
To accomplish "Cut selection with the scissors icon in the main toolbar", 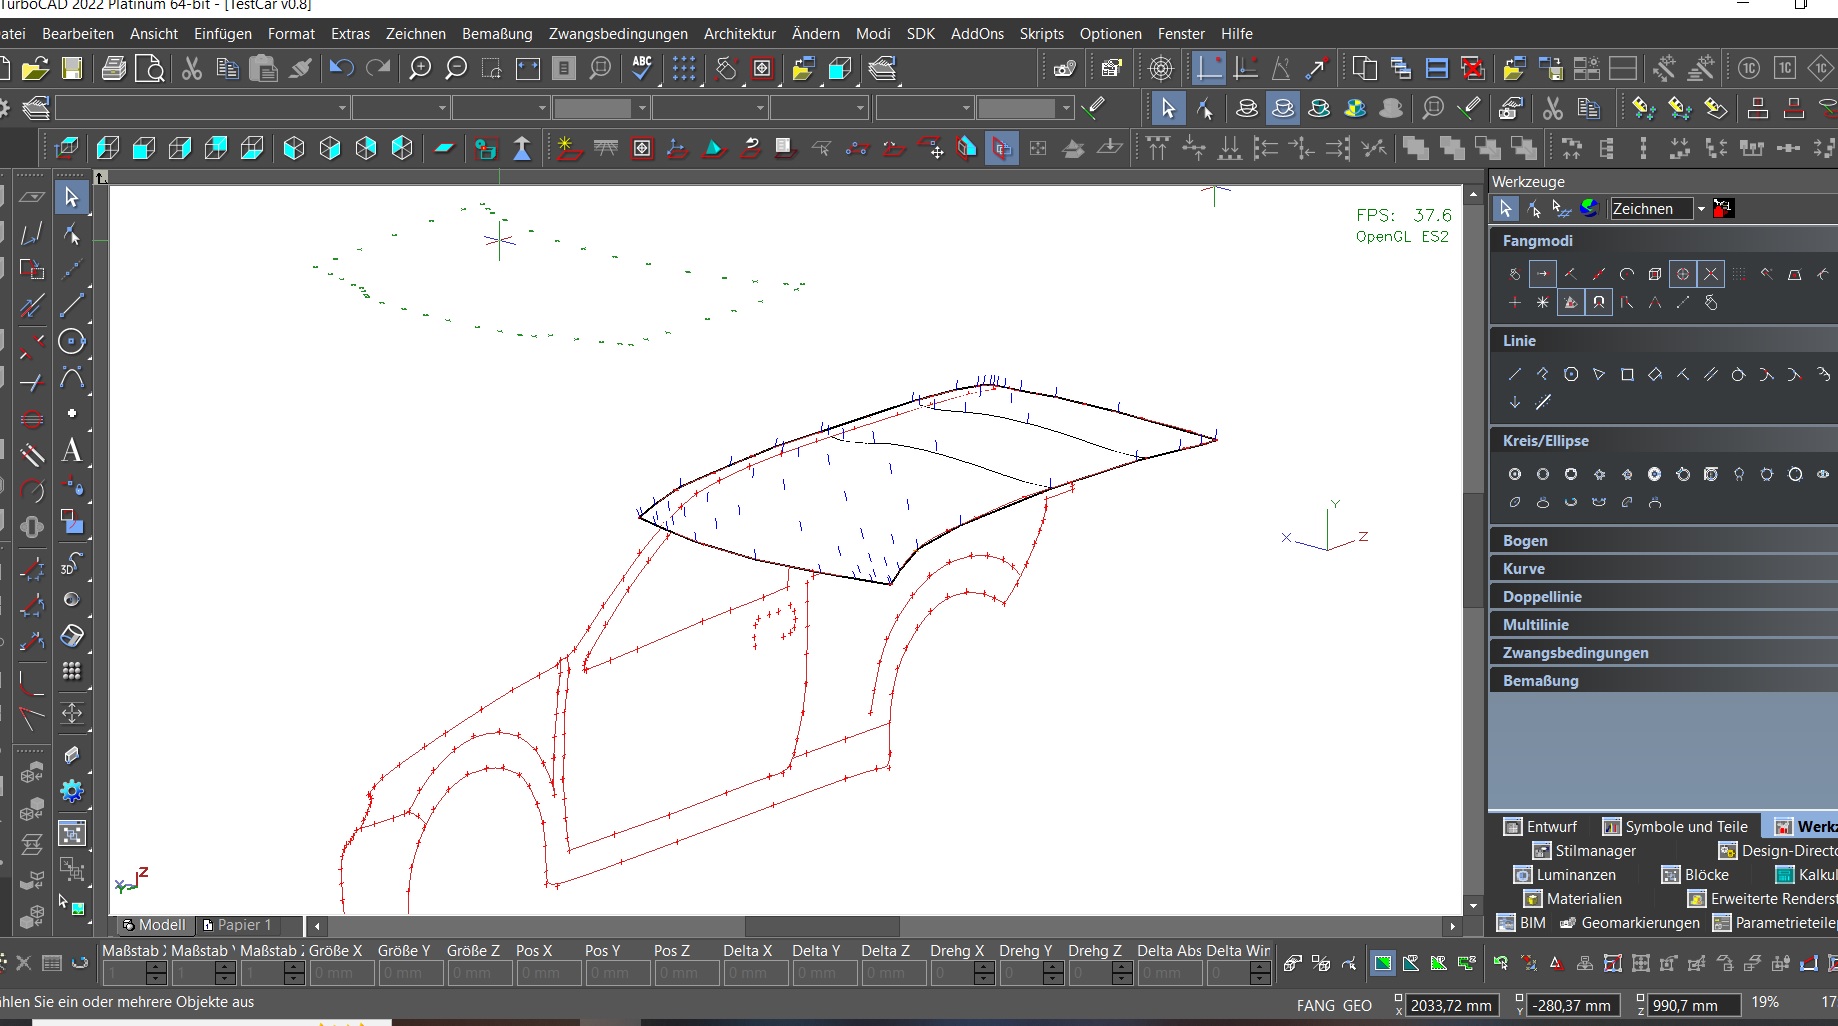I will pyautogui.click(x=192, y=68).
